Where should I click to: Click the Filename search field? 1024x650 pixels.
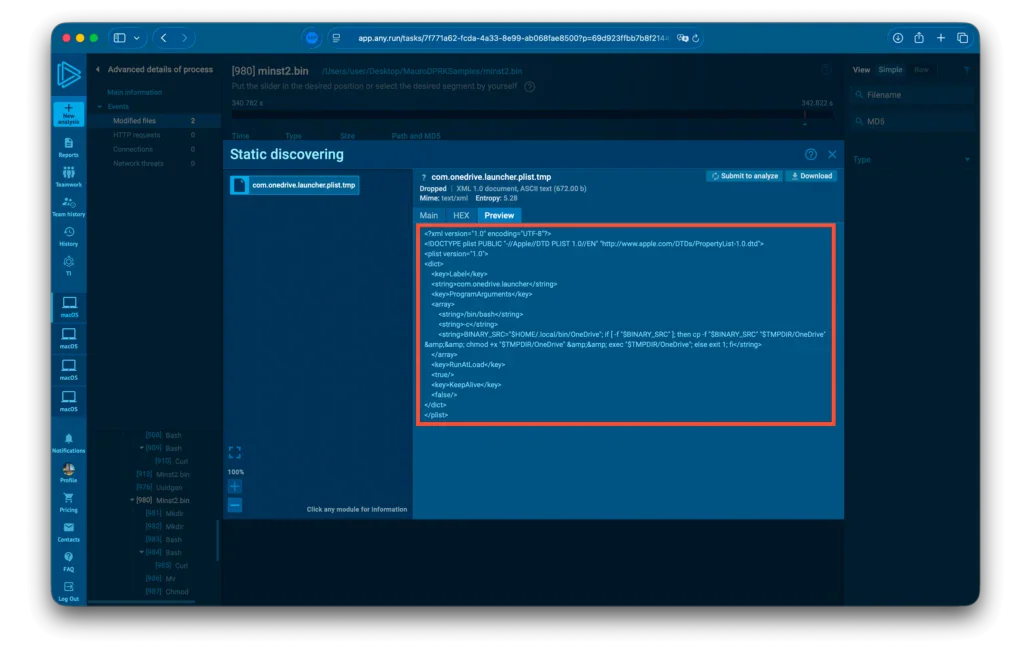[x=905, y=95]
